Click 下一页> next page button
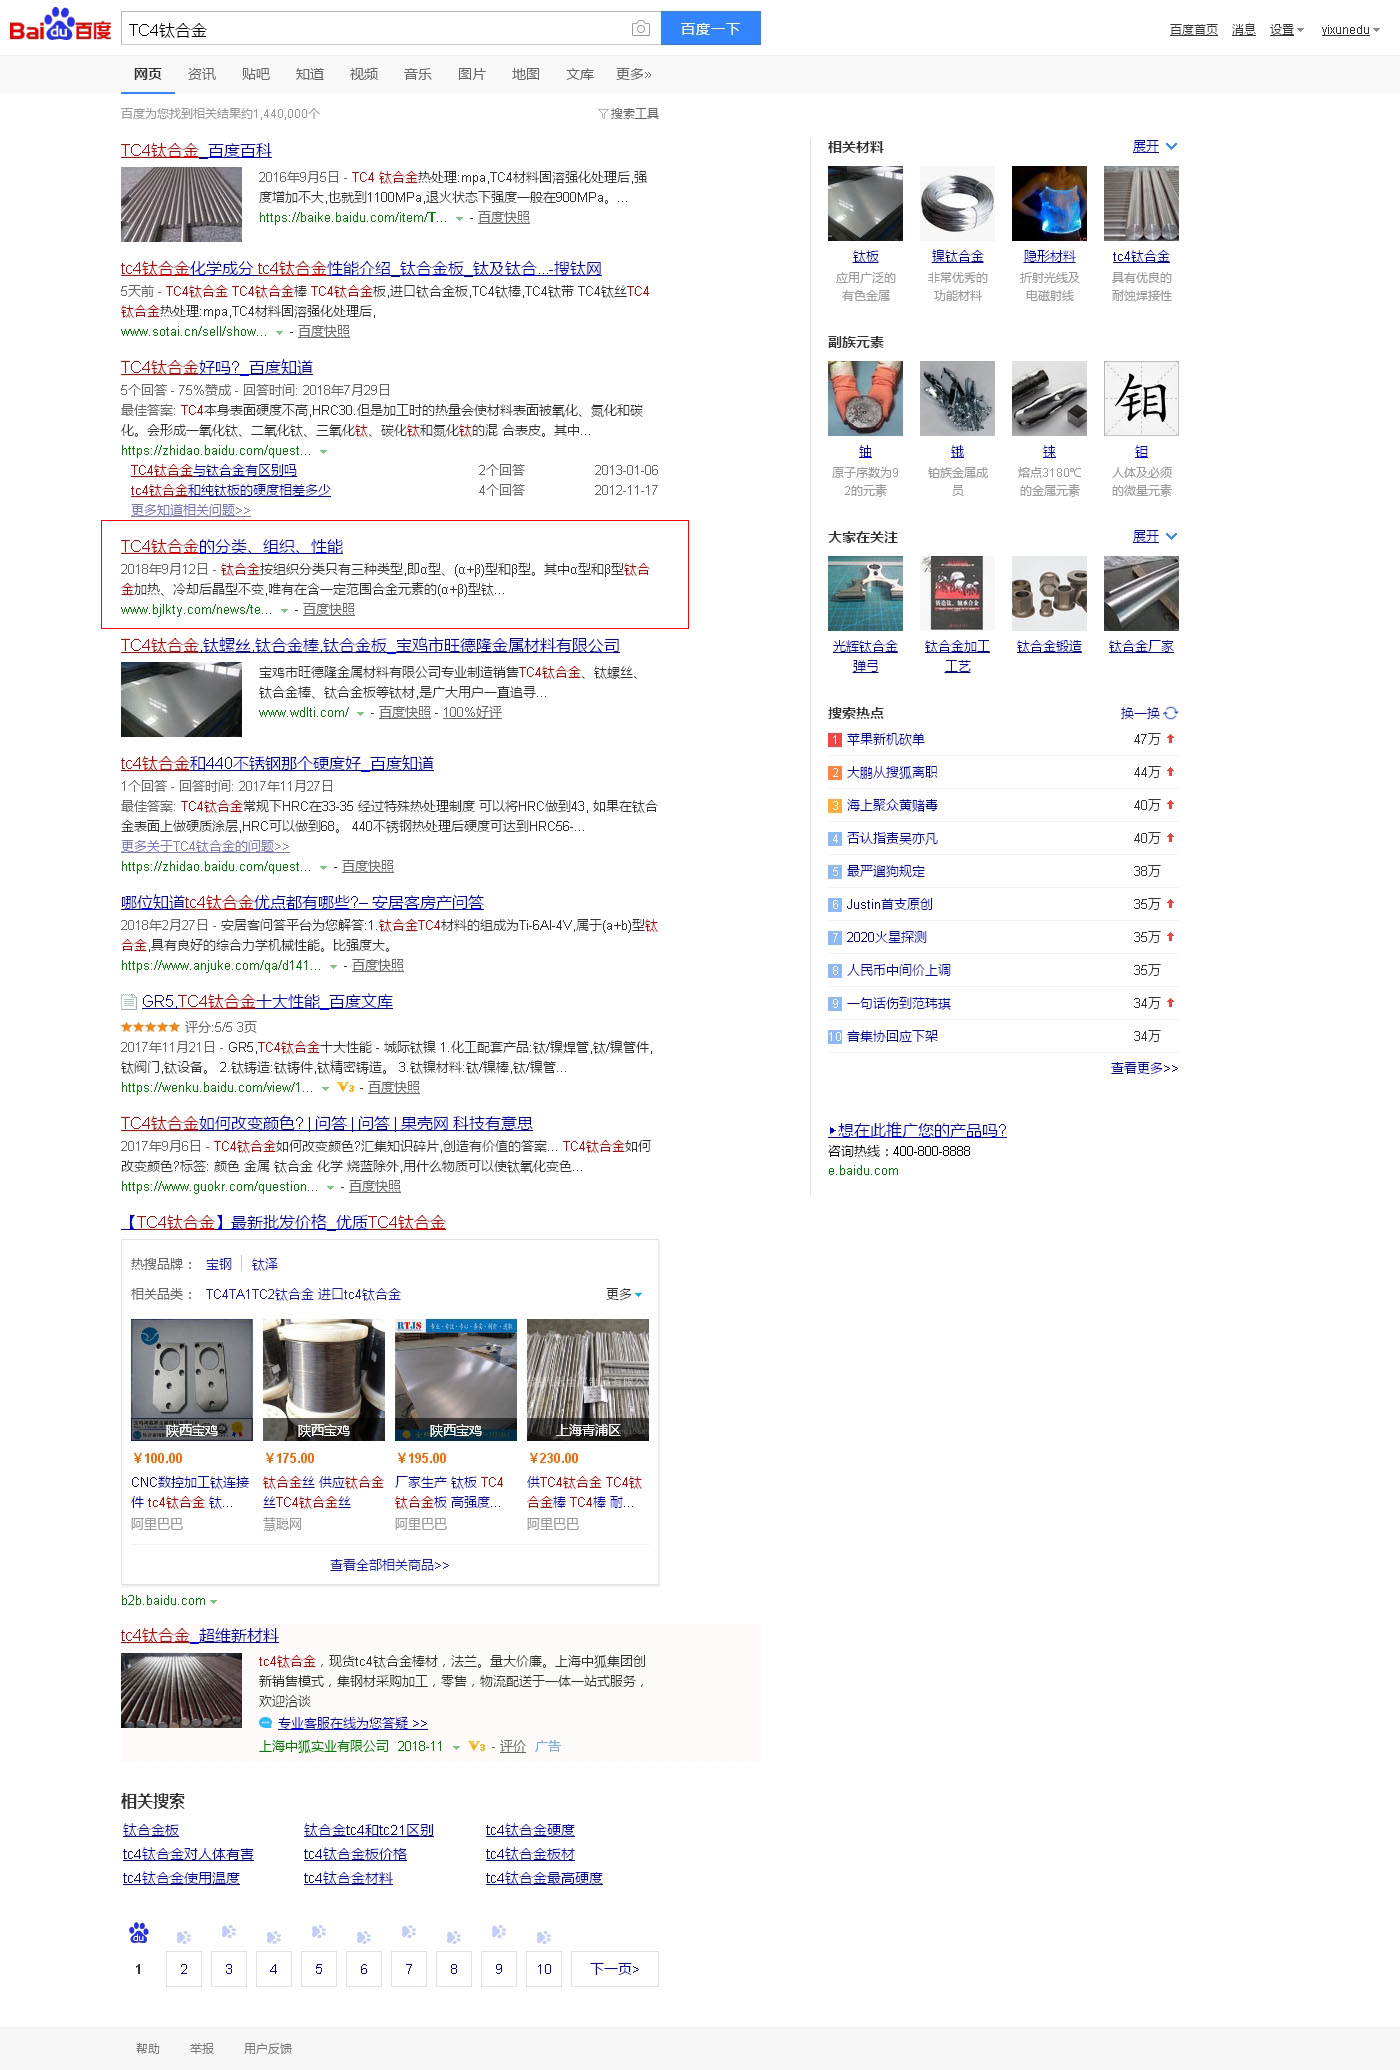The height and width of the screenshot is (2070, 1400). (x=615, y=1969)
